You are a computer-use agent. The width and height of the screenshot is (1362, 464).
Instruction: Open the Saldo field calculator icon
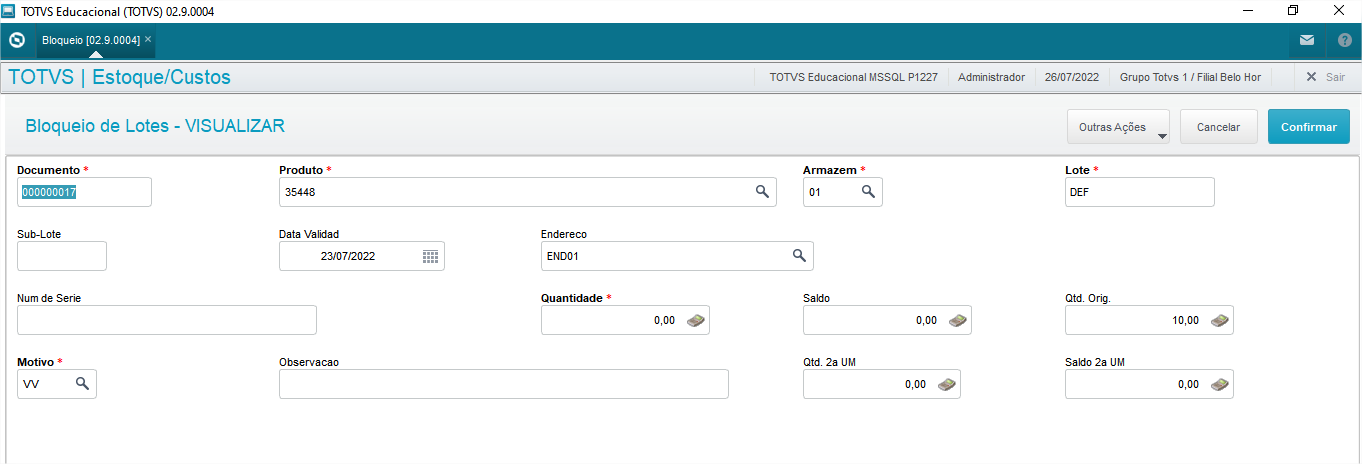[957, 320]
